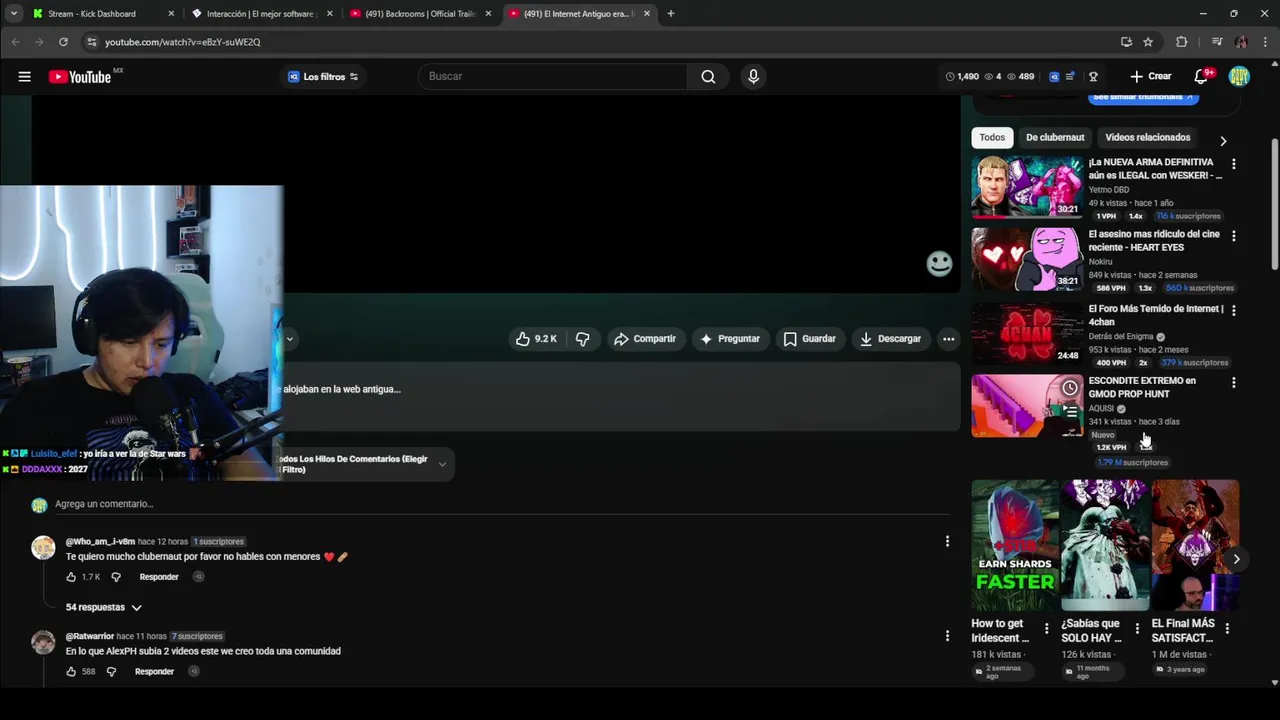
Task: Click the Compartir button
Action: (645, 339)
